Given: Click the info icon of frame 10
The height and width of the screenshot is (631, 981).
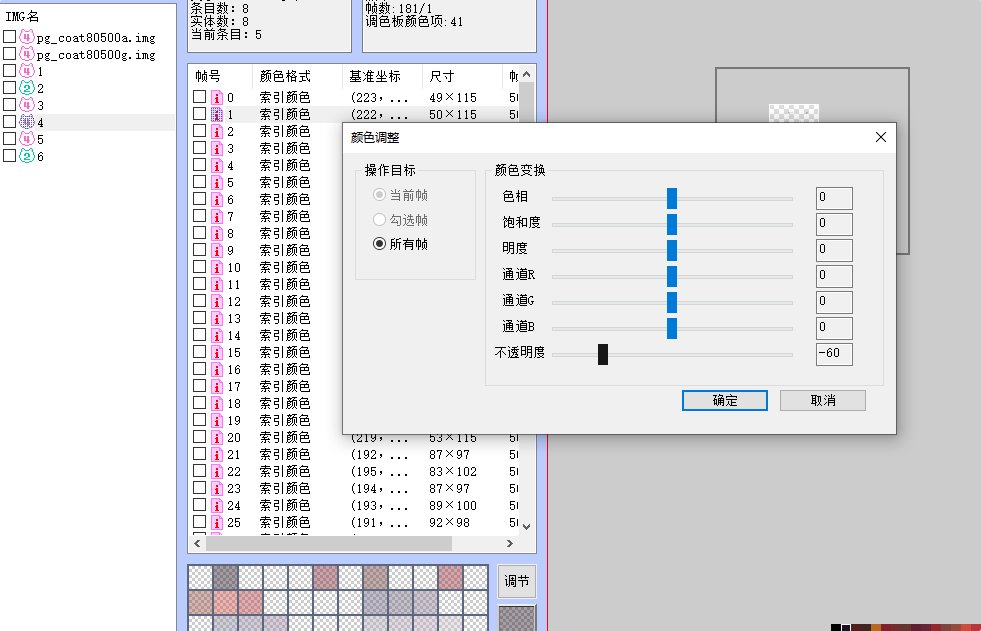Looking at the screenshot, I should click(216, 268).
